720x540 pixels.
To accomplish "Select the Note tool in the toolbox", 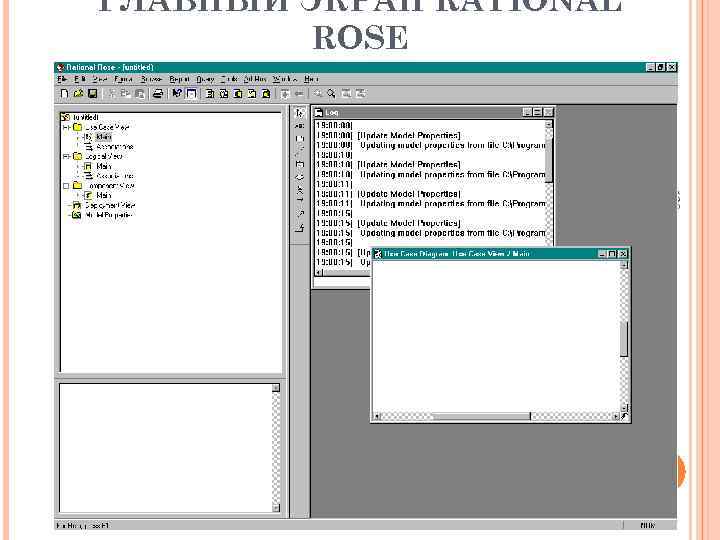I will tap(299, 138).
